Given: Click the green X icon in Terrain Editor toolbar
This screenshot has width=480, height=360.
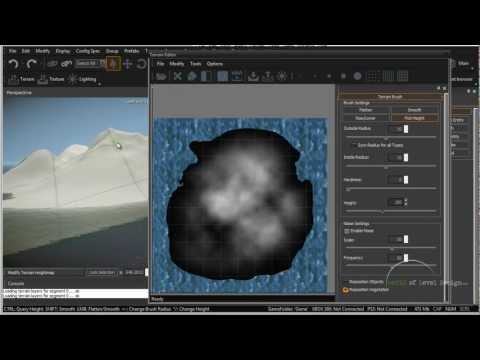Looking at the screenshot, I should pos(178,76).
